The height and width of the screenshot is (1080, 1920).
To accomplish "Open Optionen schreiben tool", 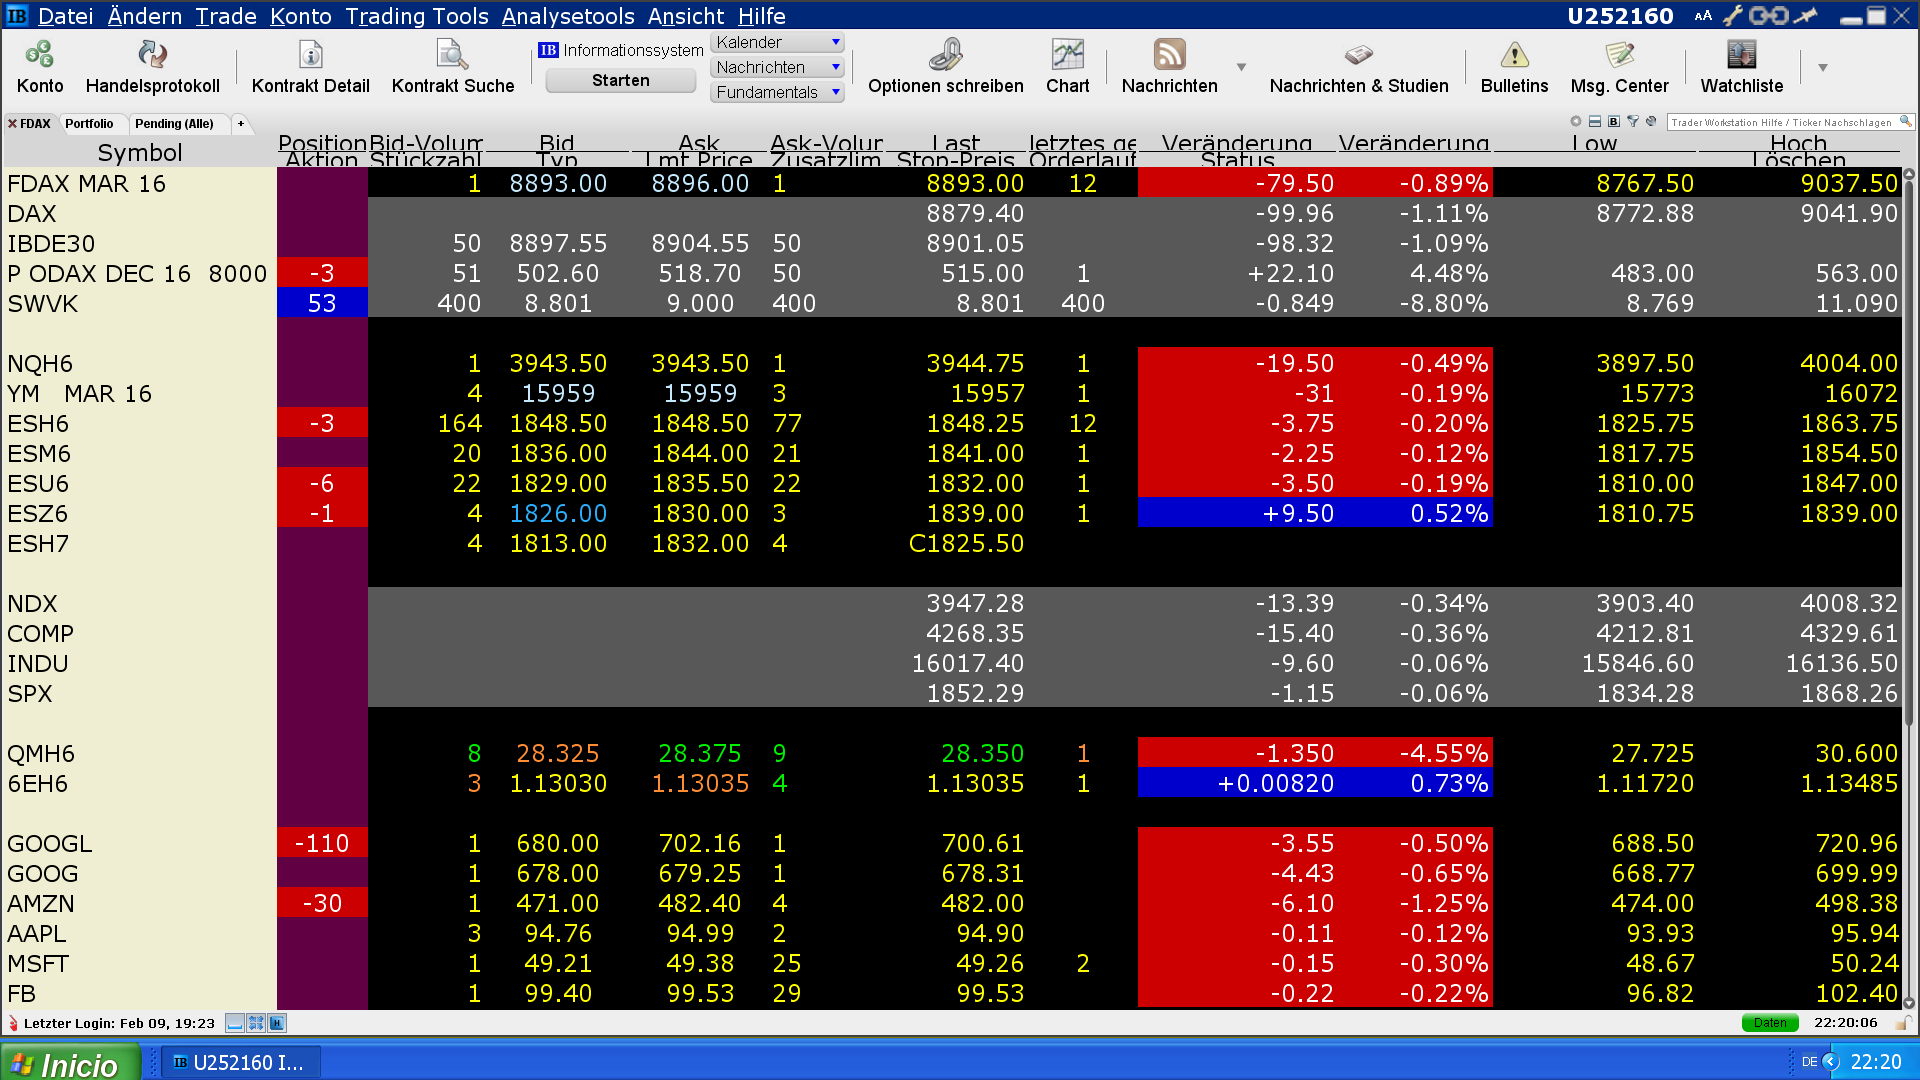I will [x=945, y=55].
